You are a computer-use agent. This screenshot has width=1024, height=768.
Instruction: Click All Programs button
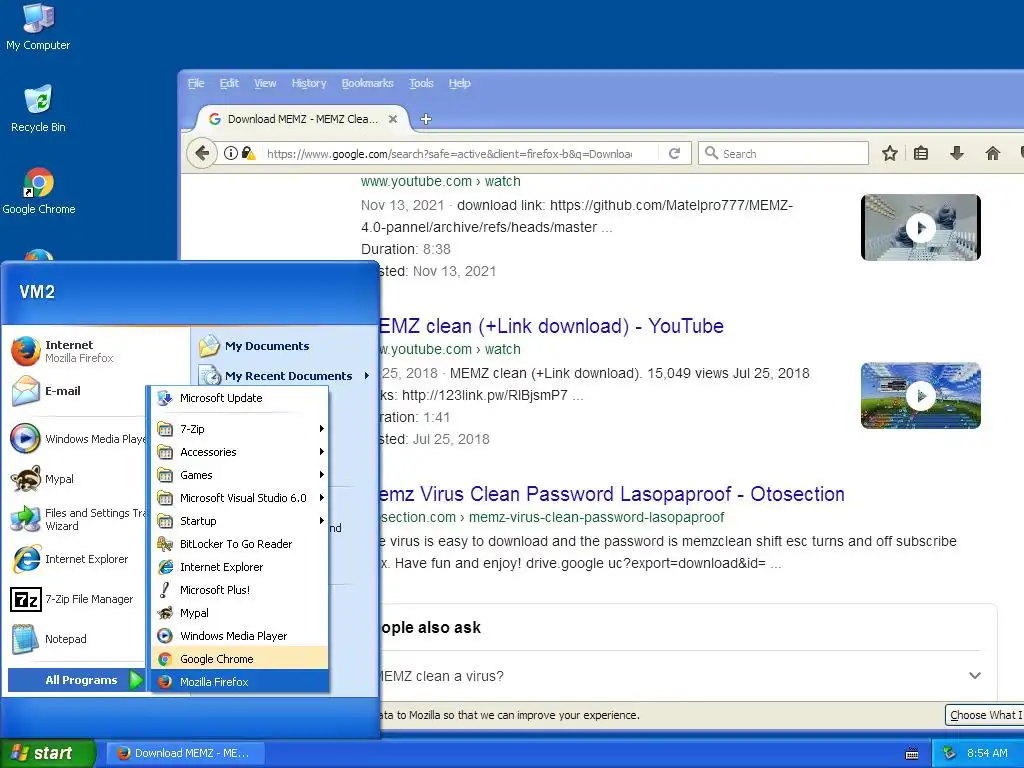pos(76,680)
